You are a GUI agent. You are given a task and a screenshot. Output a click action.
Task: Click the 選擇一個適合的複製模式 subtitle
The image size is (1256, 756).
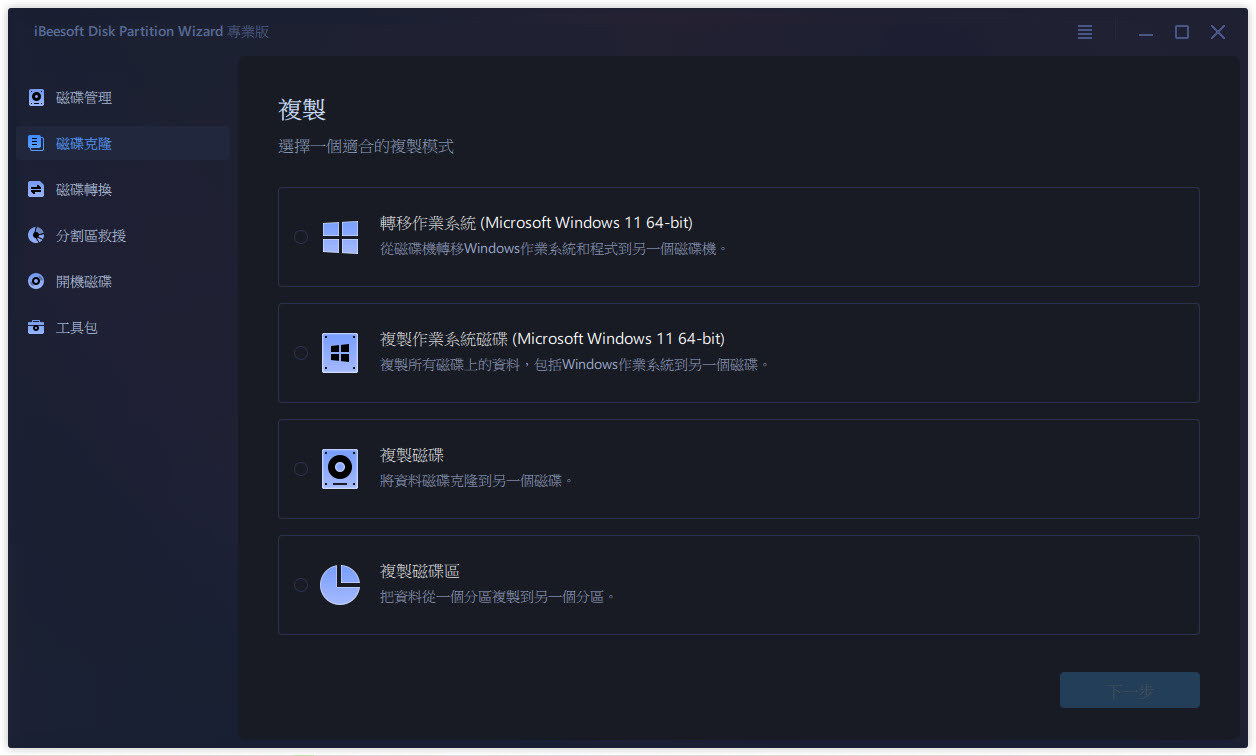[x=366, y=147]
